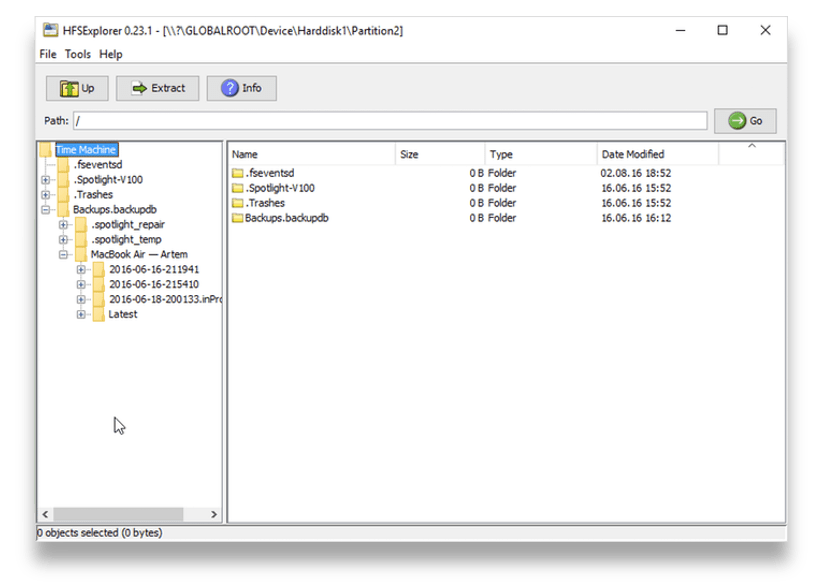This screenshot has height=583, width=830.
Task: Collapse the Backups.backupdb tree node
Action: (x=46, y=210)
